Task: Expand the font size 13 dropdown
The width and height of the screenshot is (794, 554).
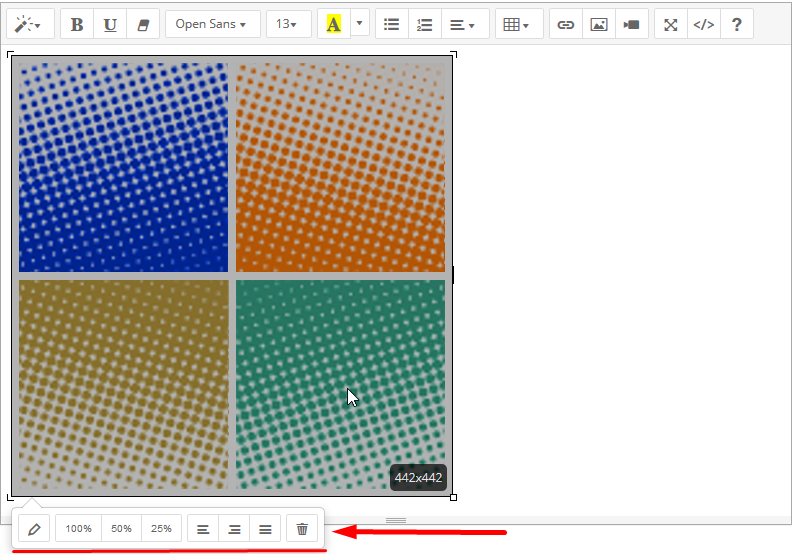Action: (288, 24)
